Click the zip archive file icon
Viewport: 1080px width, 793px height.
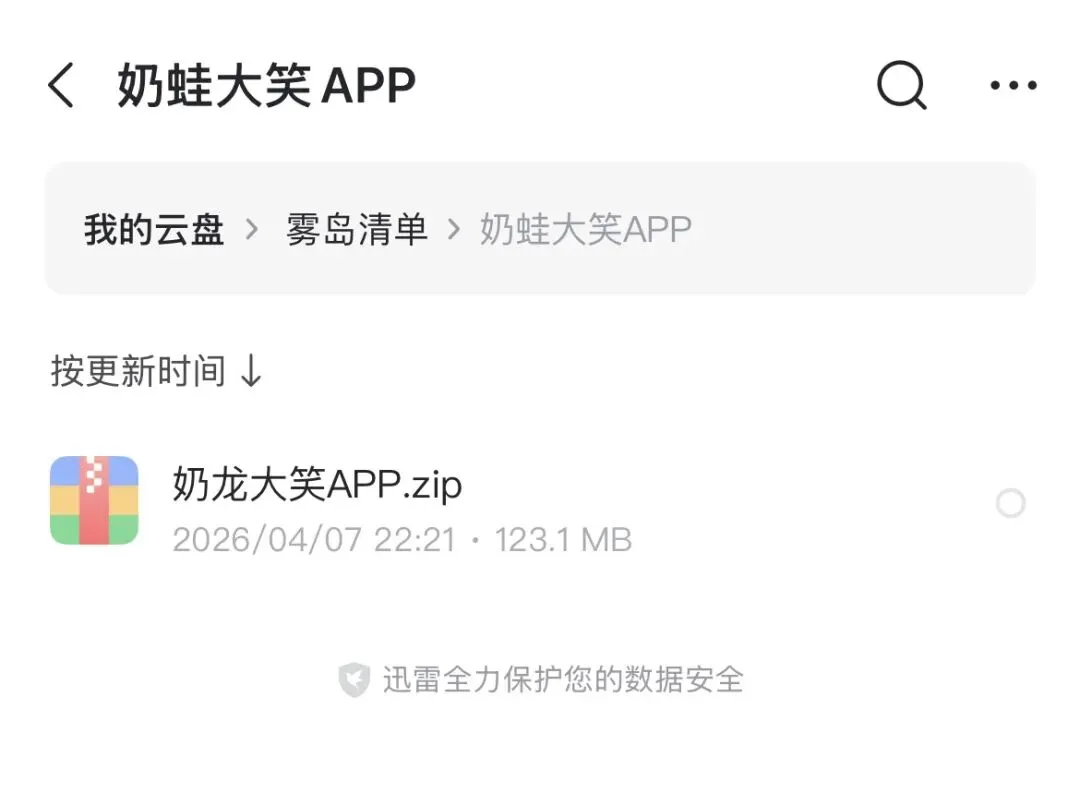(94, 500)
